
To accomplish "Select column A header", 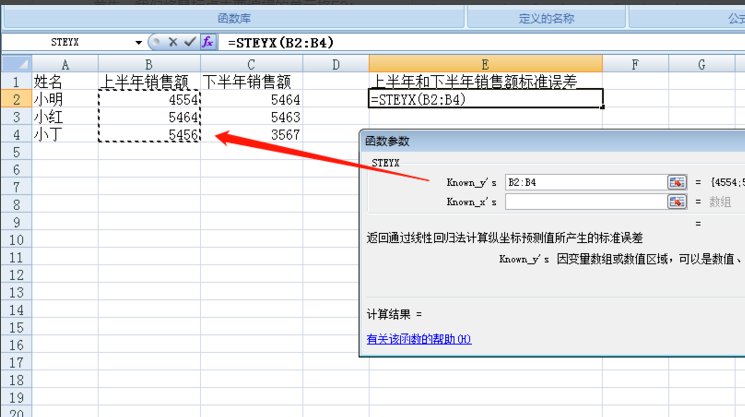I will pyautogui.click(x=65, y=65).
